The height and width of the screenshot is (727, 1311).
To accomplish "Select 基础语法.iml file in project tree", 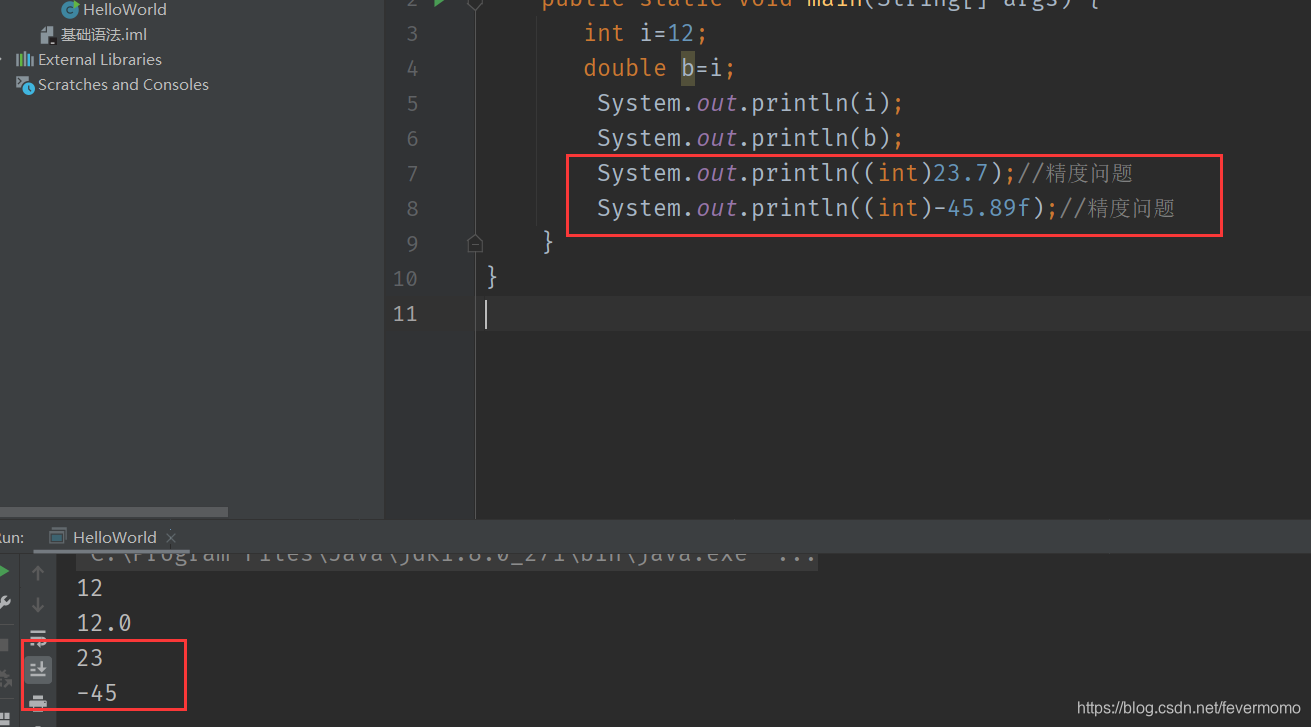I will [x=103, y=35].
